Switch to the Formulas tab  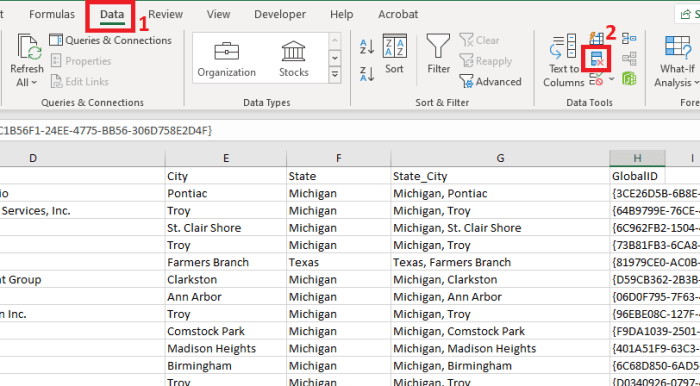pos(52,14)
